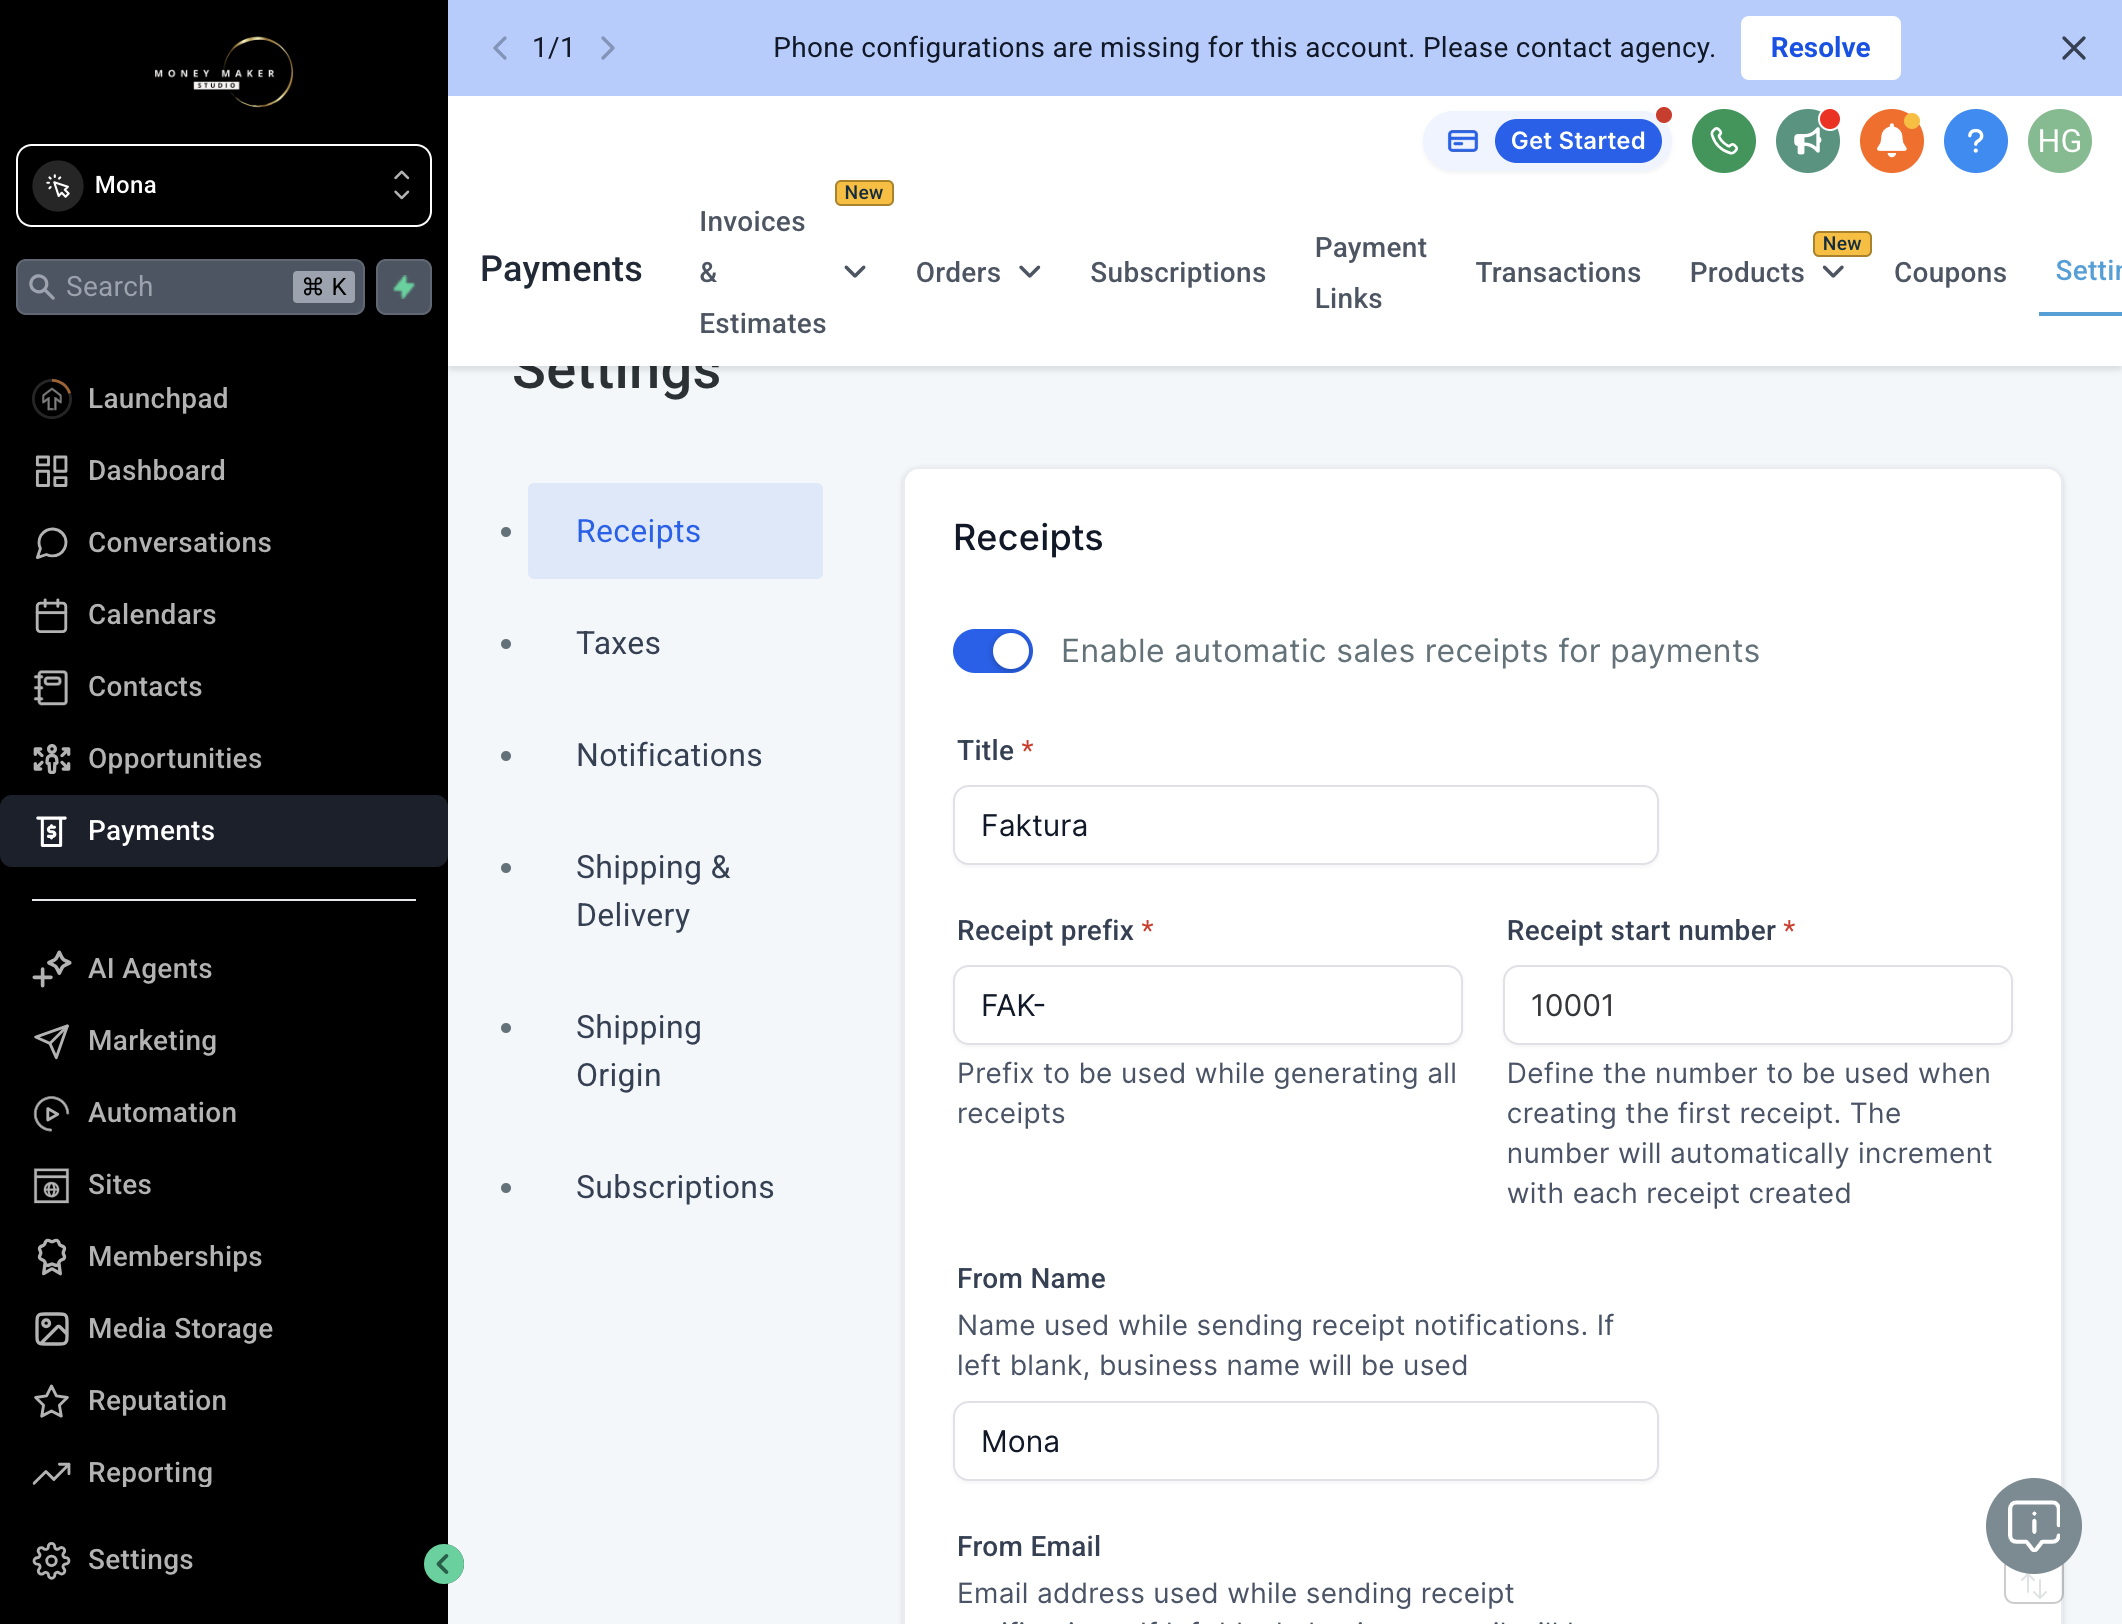Click the Resolve button

(1820, 48)
